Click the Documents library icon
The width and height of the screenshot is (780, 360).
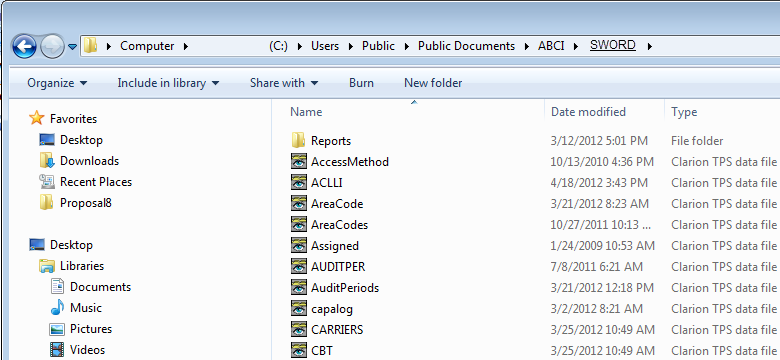coord(57,286)
